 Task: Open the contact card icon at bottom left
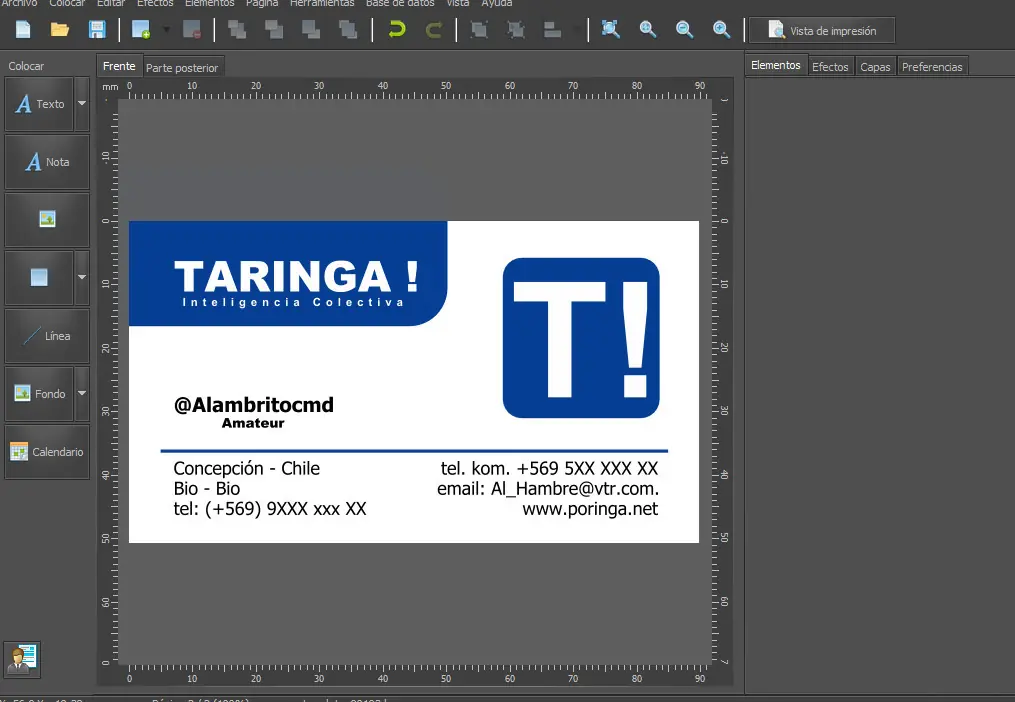[23, 659]
